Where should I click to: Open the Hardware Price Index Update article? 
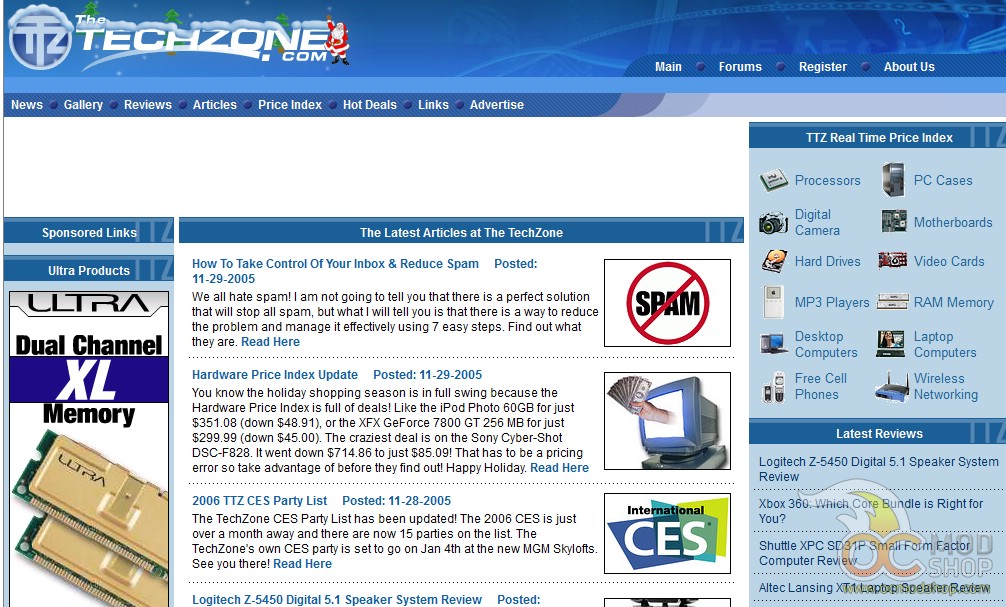click(x=275, y=375)
